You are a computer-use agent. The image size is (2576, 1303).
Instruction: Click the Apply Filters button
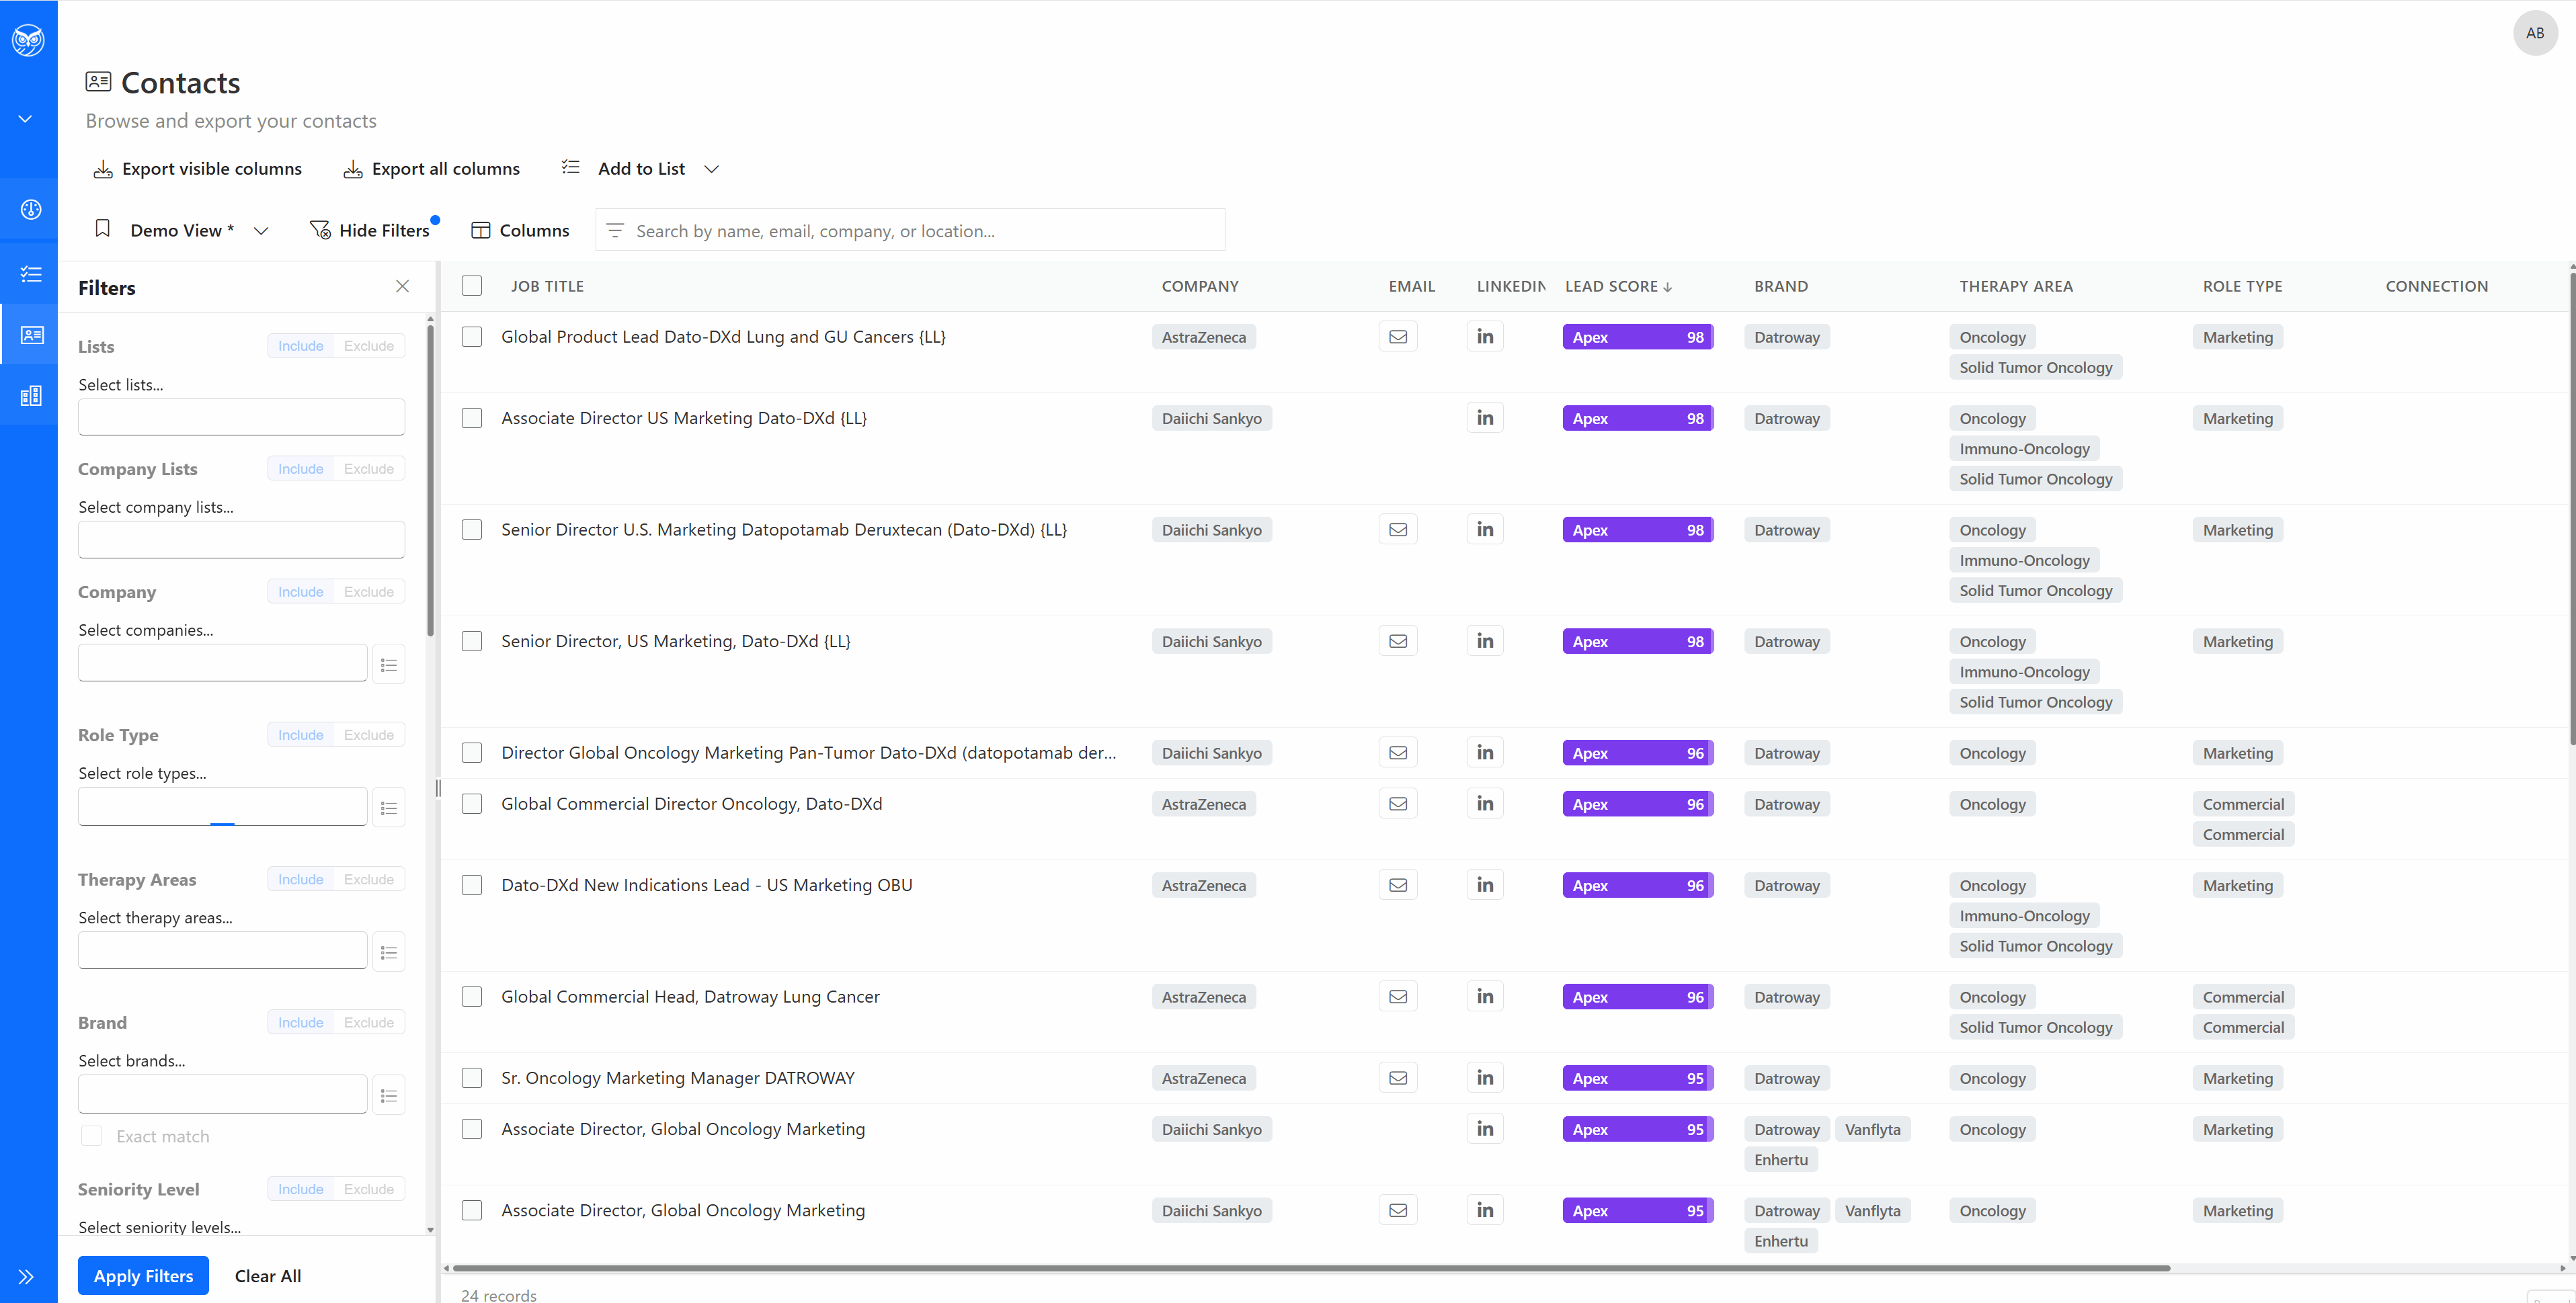143,1276
